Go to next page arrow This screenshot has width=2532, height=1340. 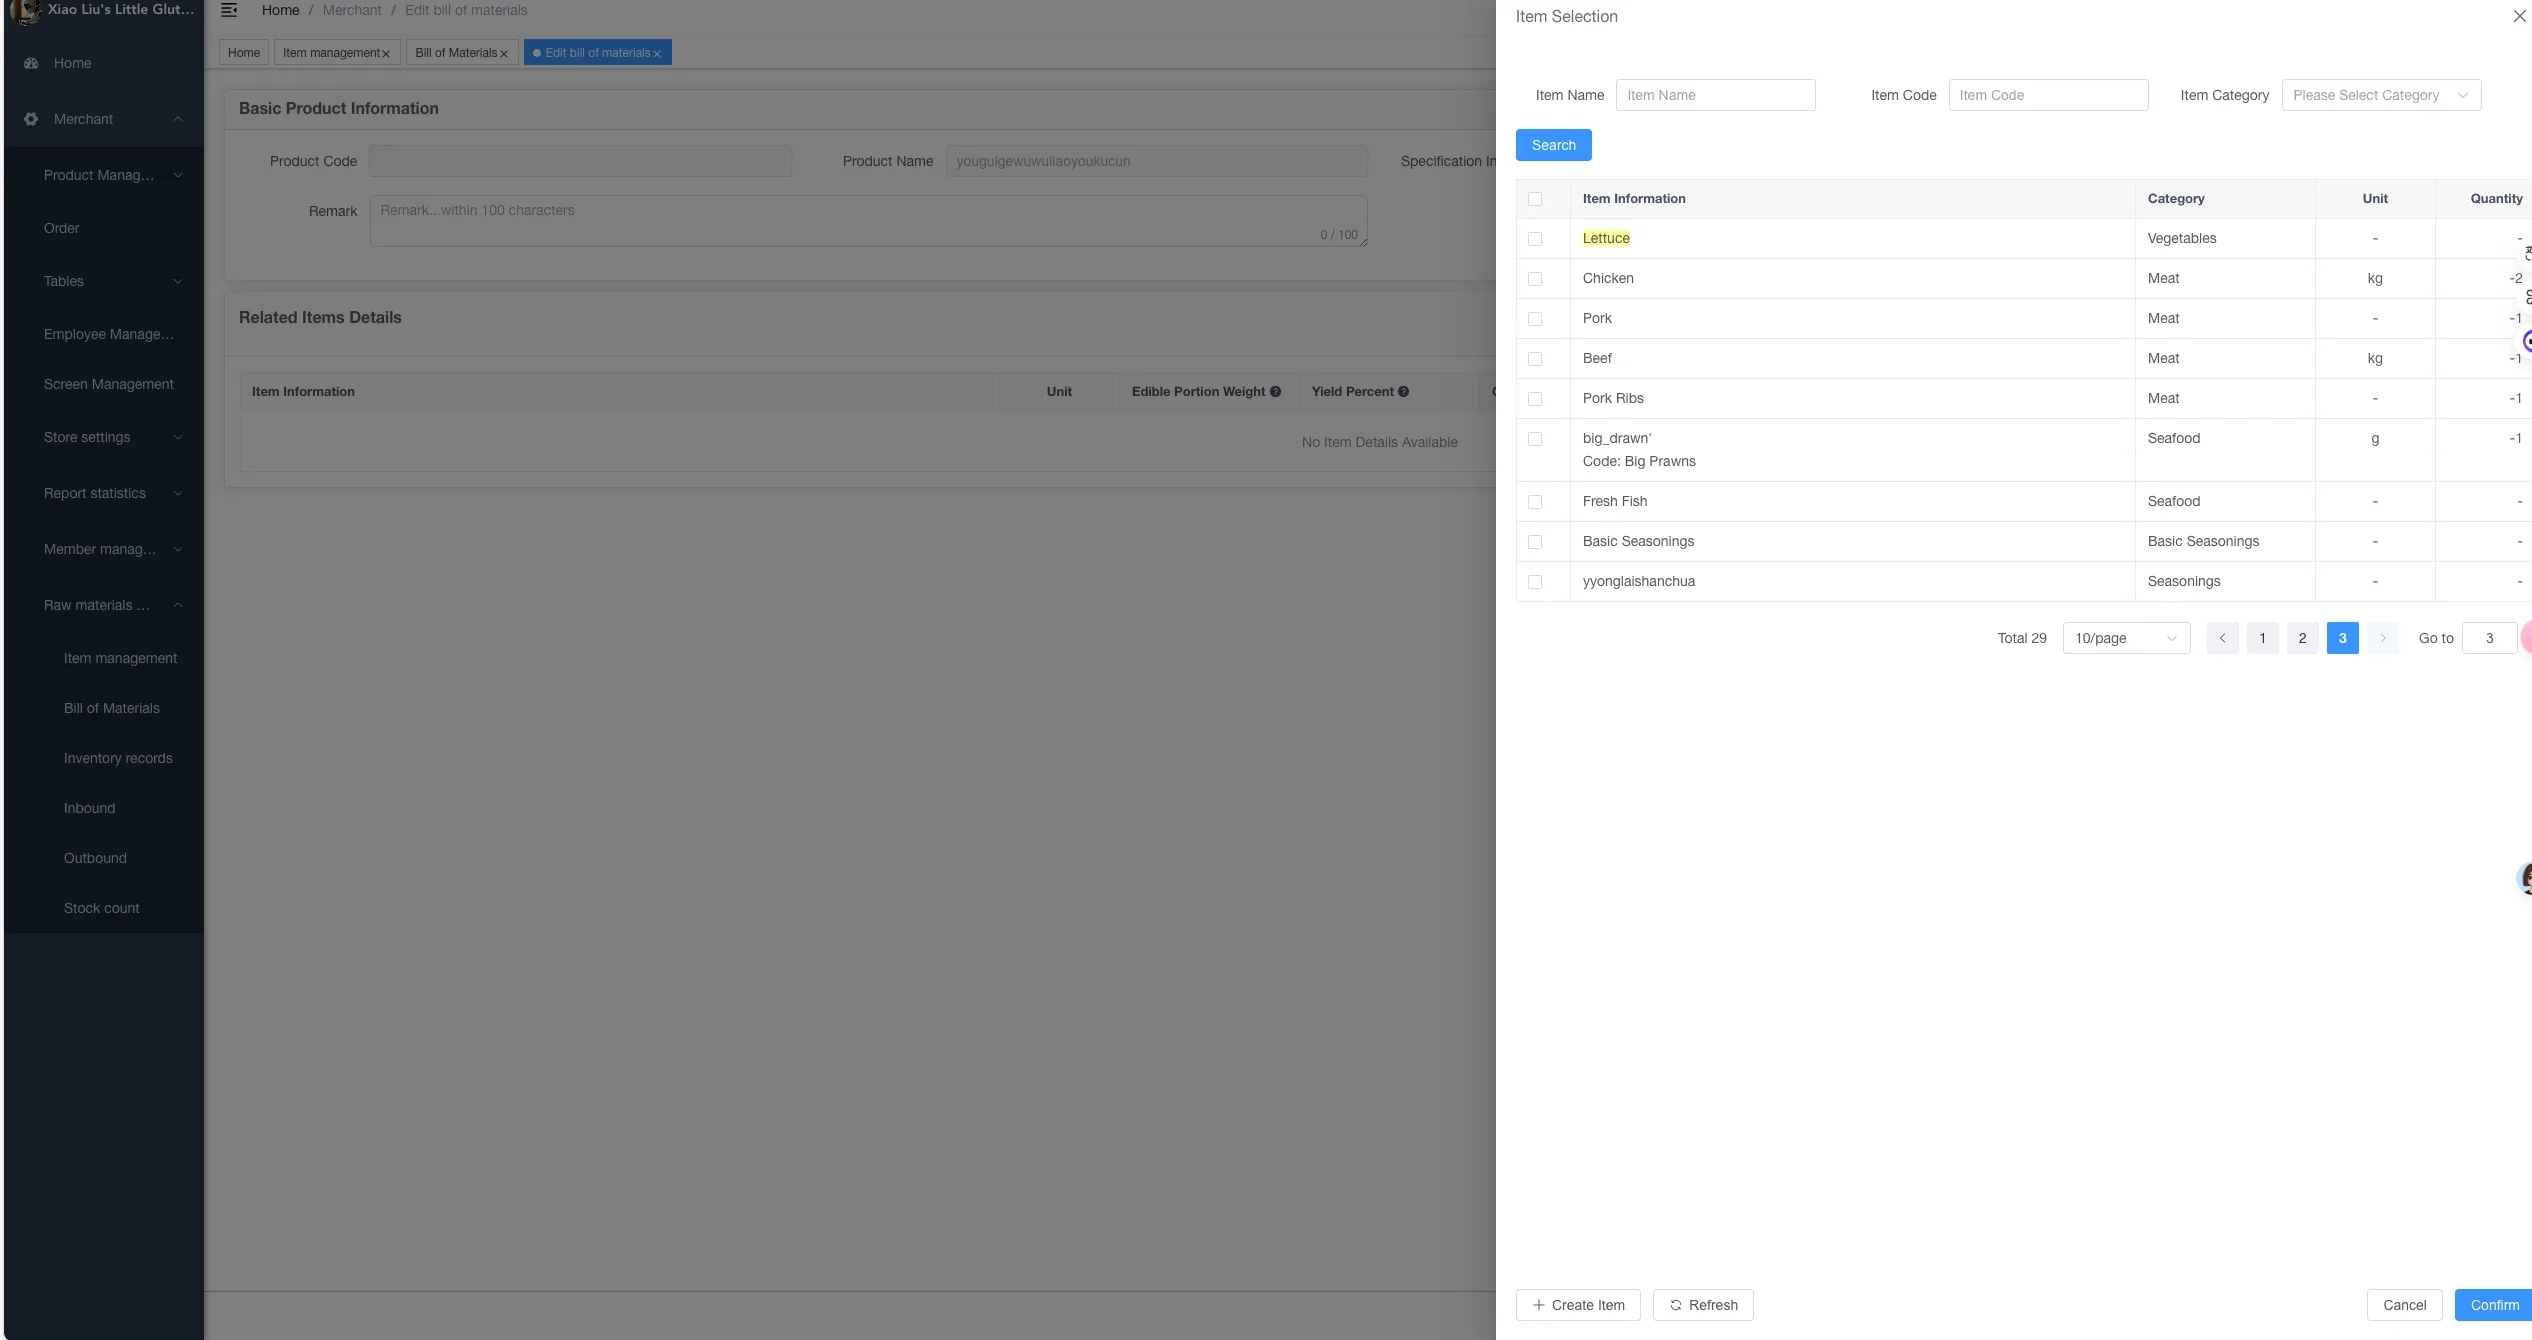click(x=2382, y=638)
